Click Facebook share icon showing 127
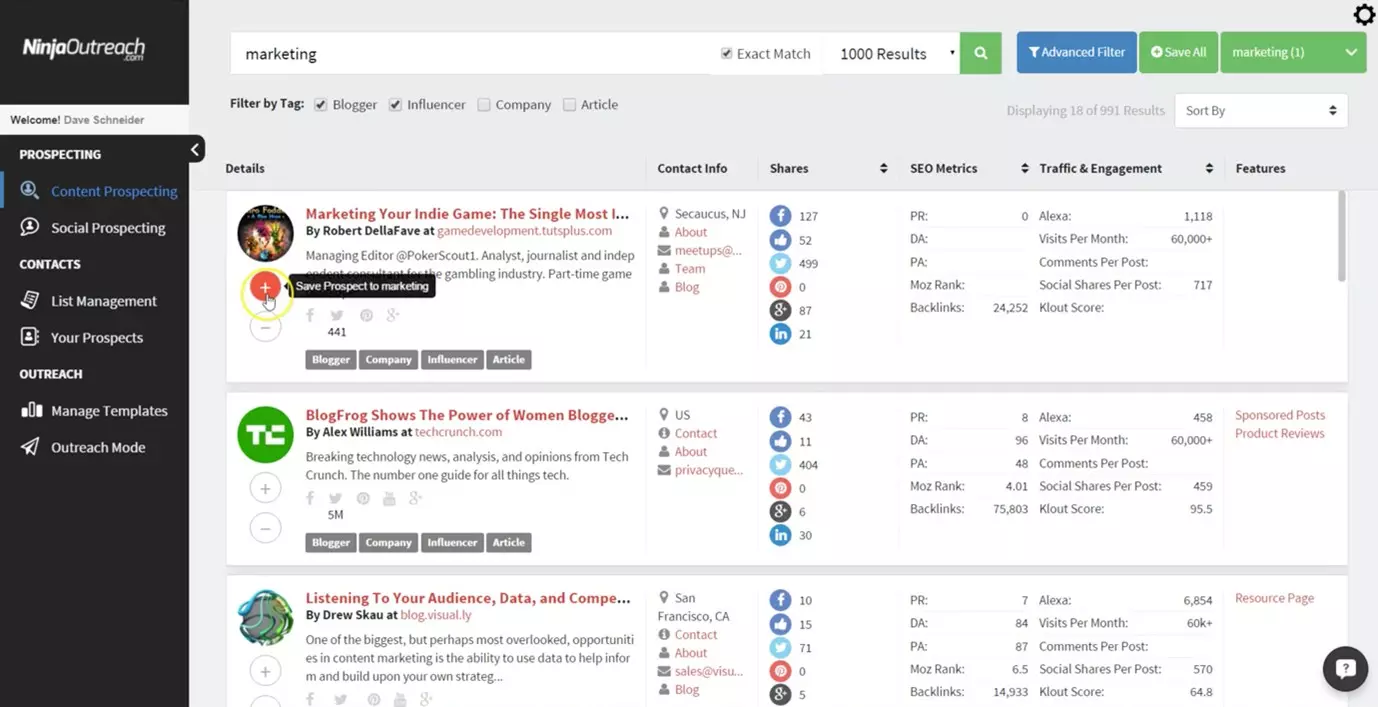 (780, 216)
